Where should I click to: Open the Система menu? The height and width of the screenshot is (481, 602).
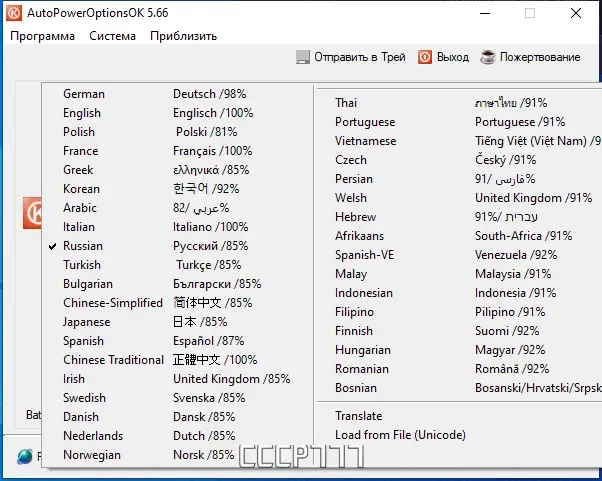click(112, 36)
